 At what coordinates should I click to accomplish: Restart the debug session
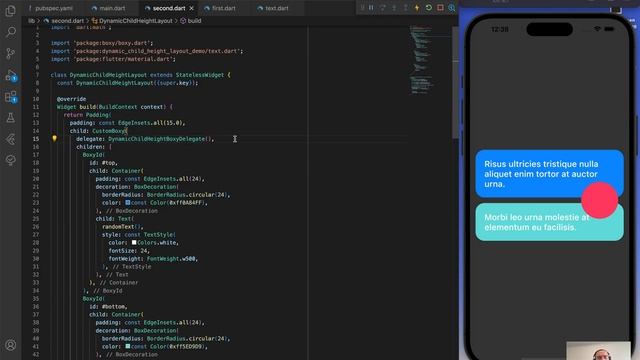(x=429, y=8)
